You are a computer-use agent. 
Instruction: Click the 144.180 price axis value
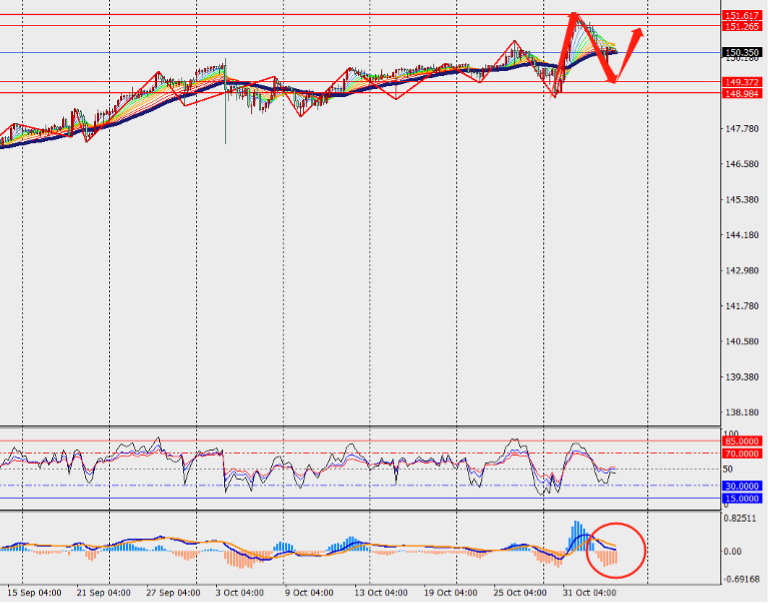coord(742,235)
